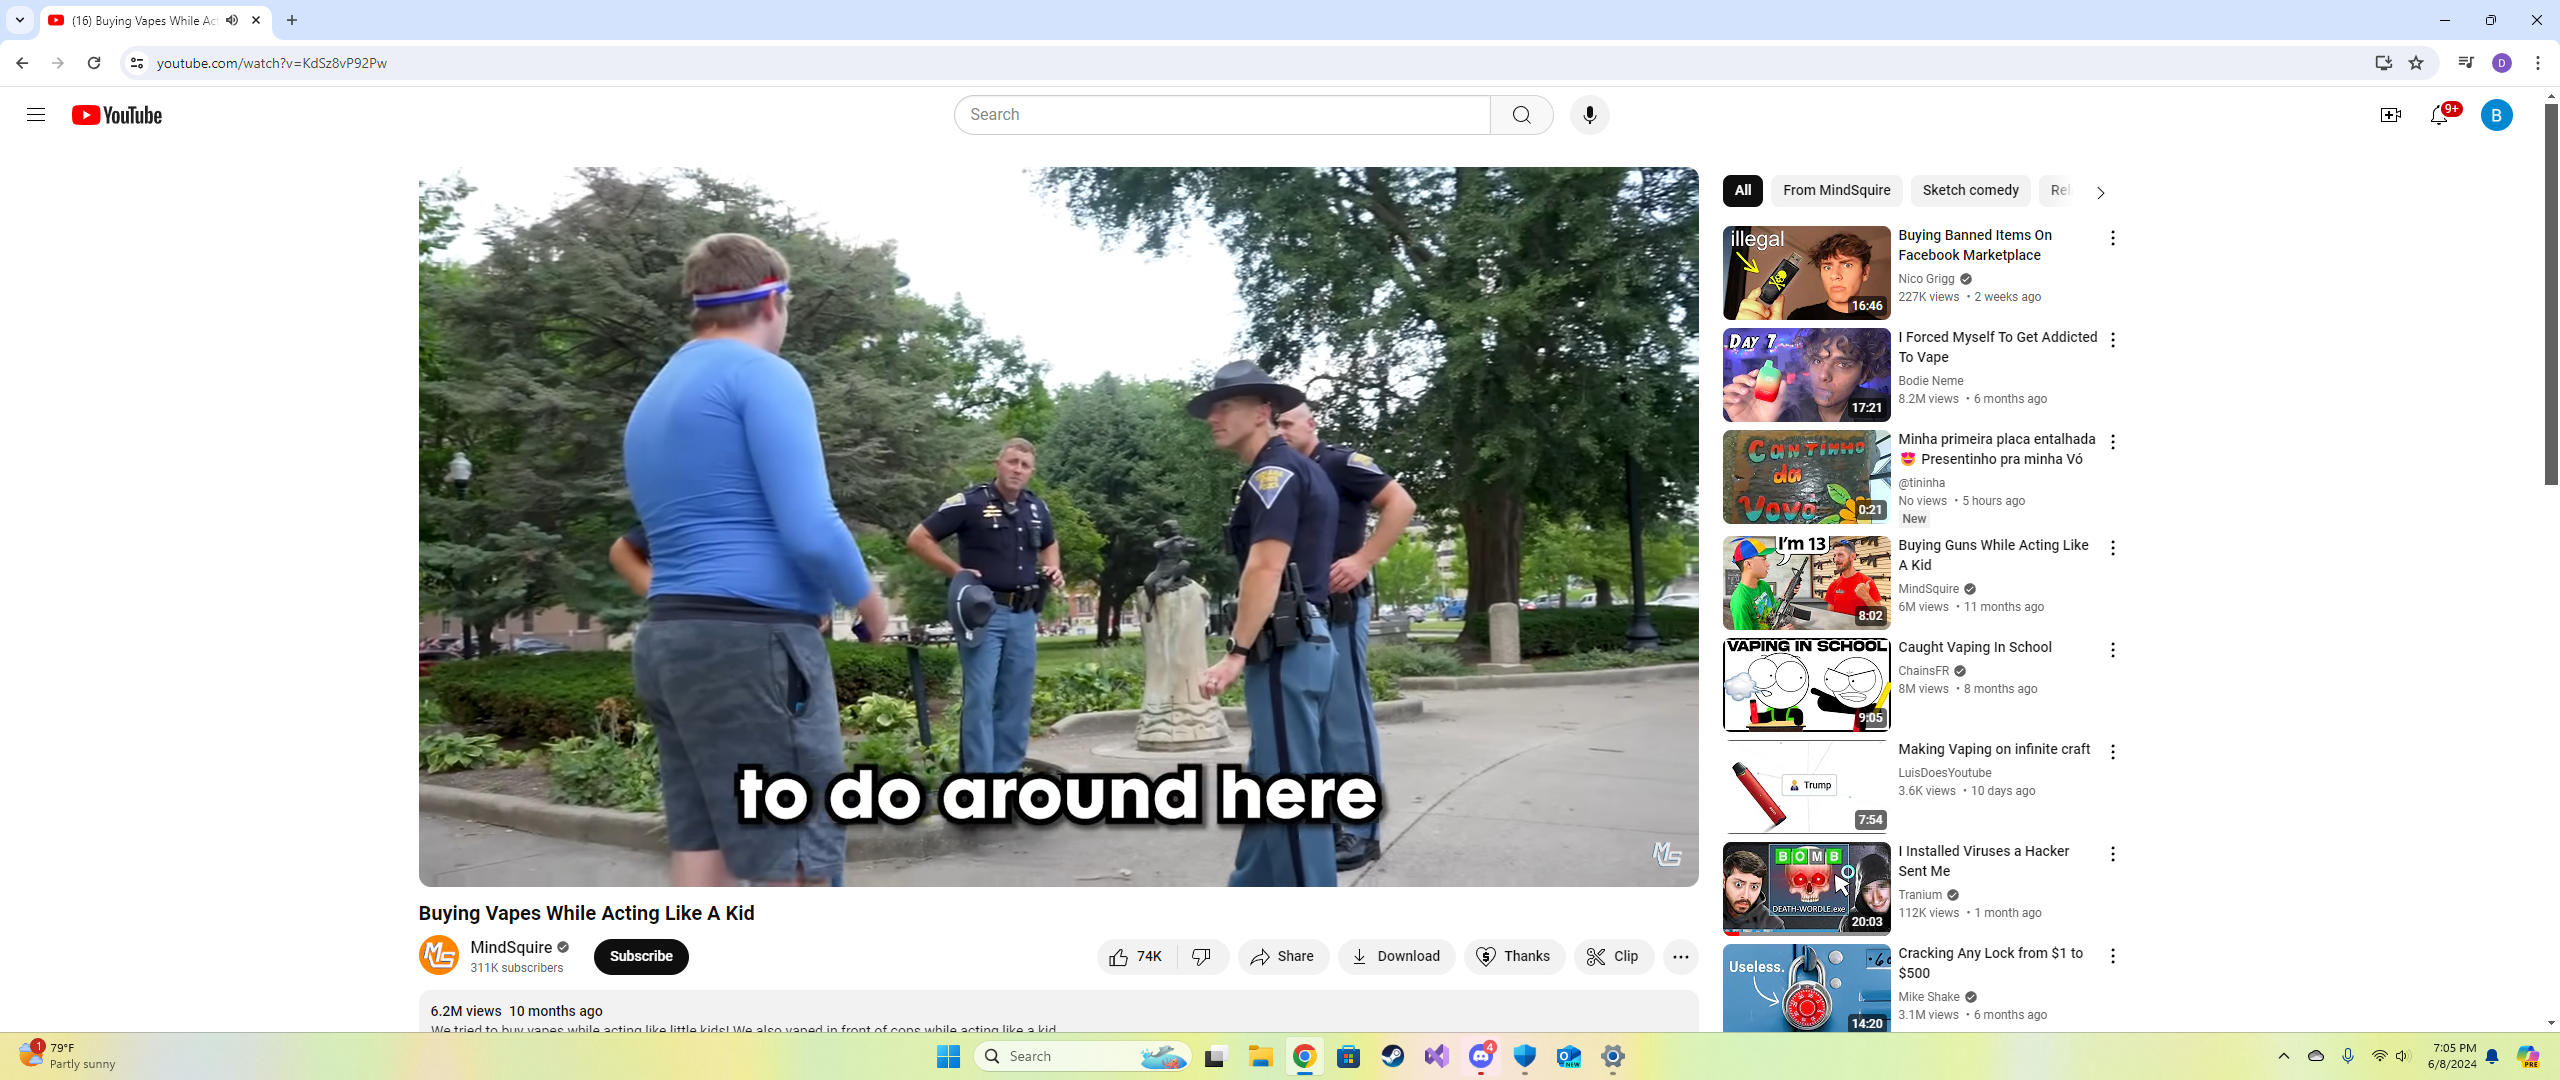
Task: Click the Share button
Action: (1283, 956)
